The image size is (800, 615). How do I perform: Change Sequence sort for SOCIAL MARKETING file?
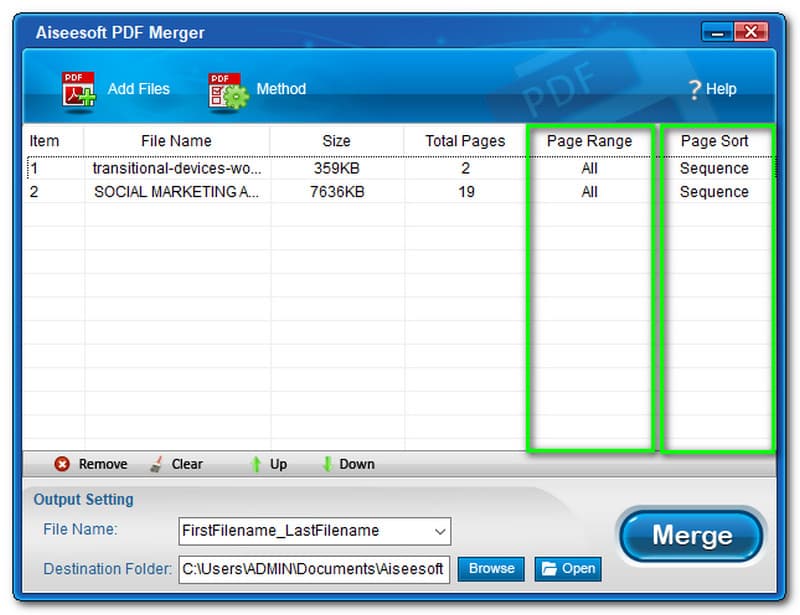click(x=714, y=192)
